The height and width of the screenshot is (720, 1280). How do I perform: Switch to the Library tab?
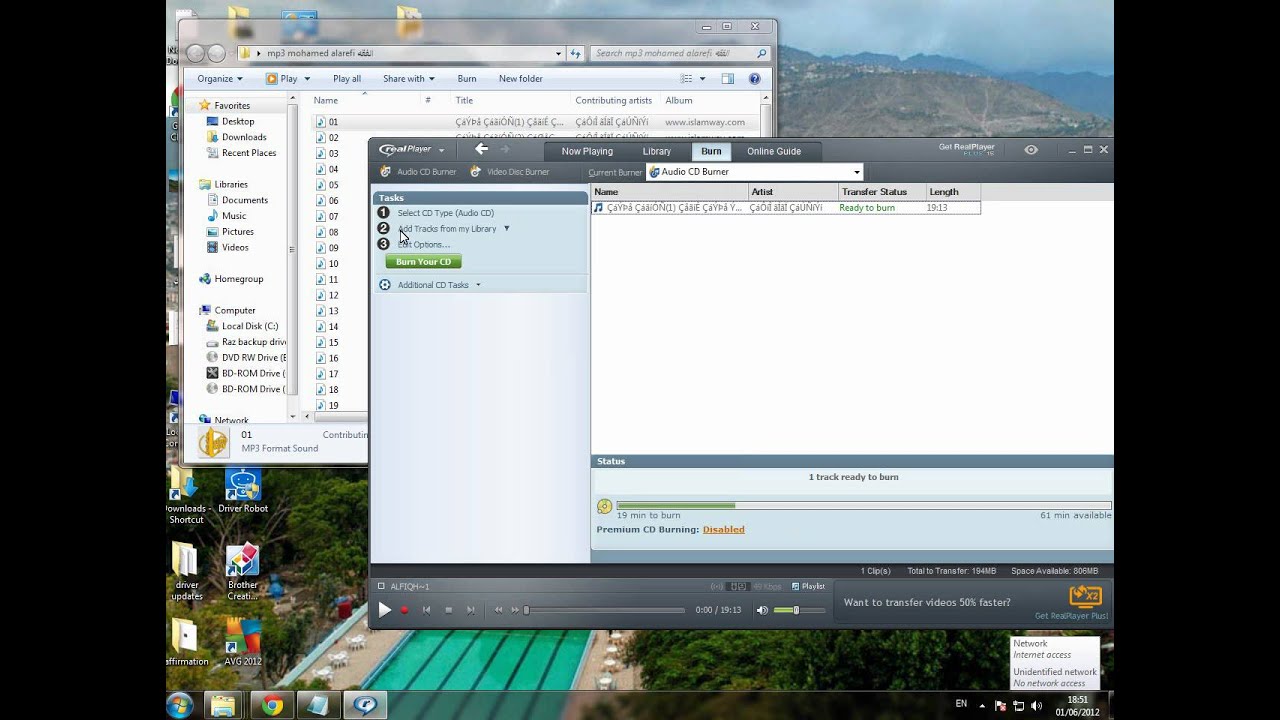click(x=656, y=151)
